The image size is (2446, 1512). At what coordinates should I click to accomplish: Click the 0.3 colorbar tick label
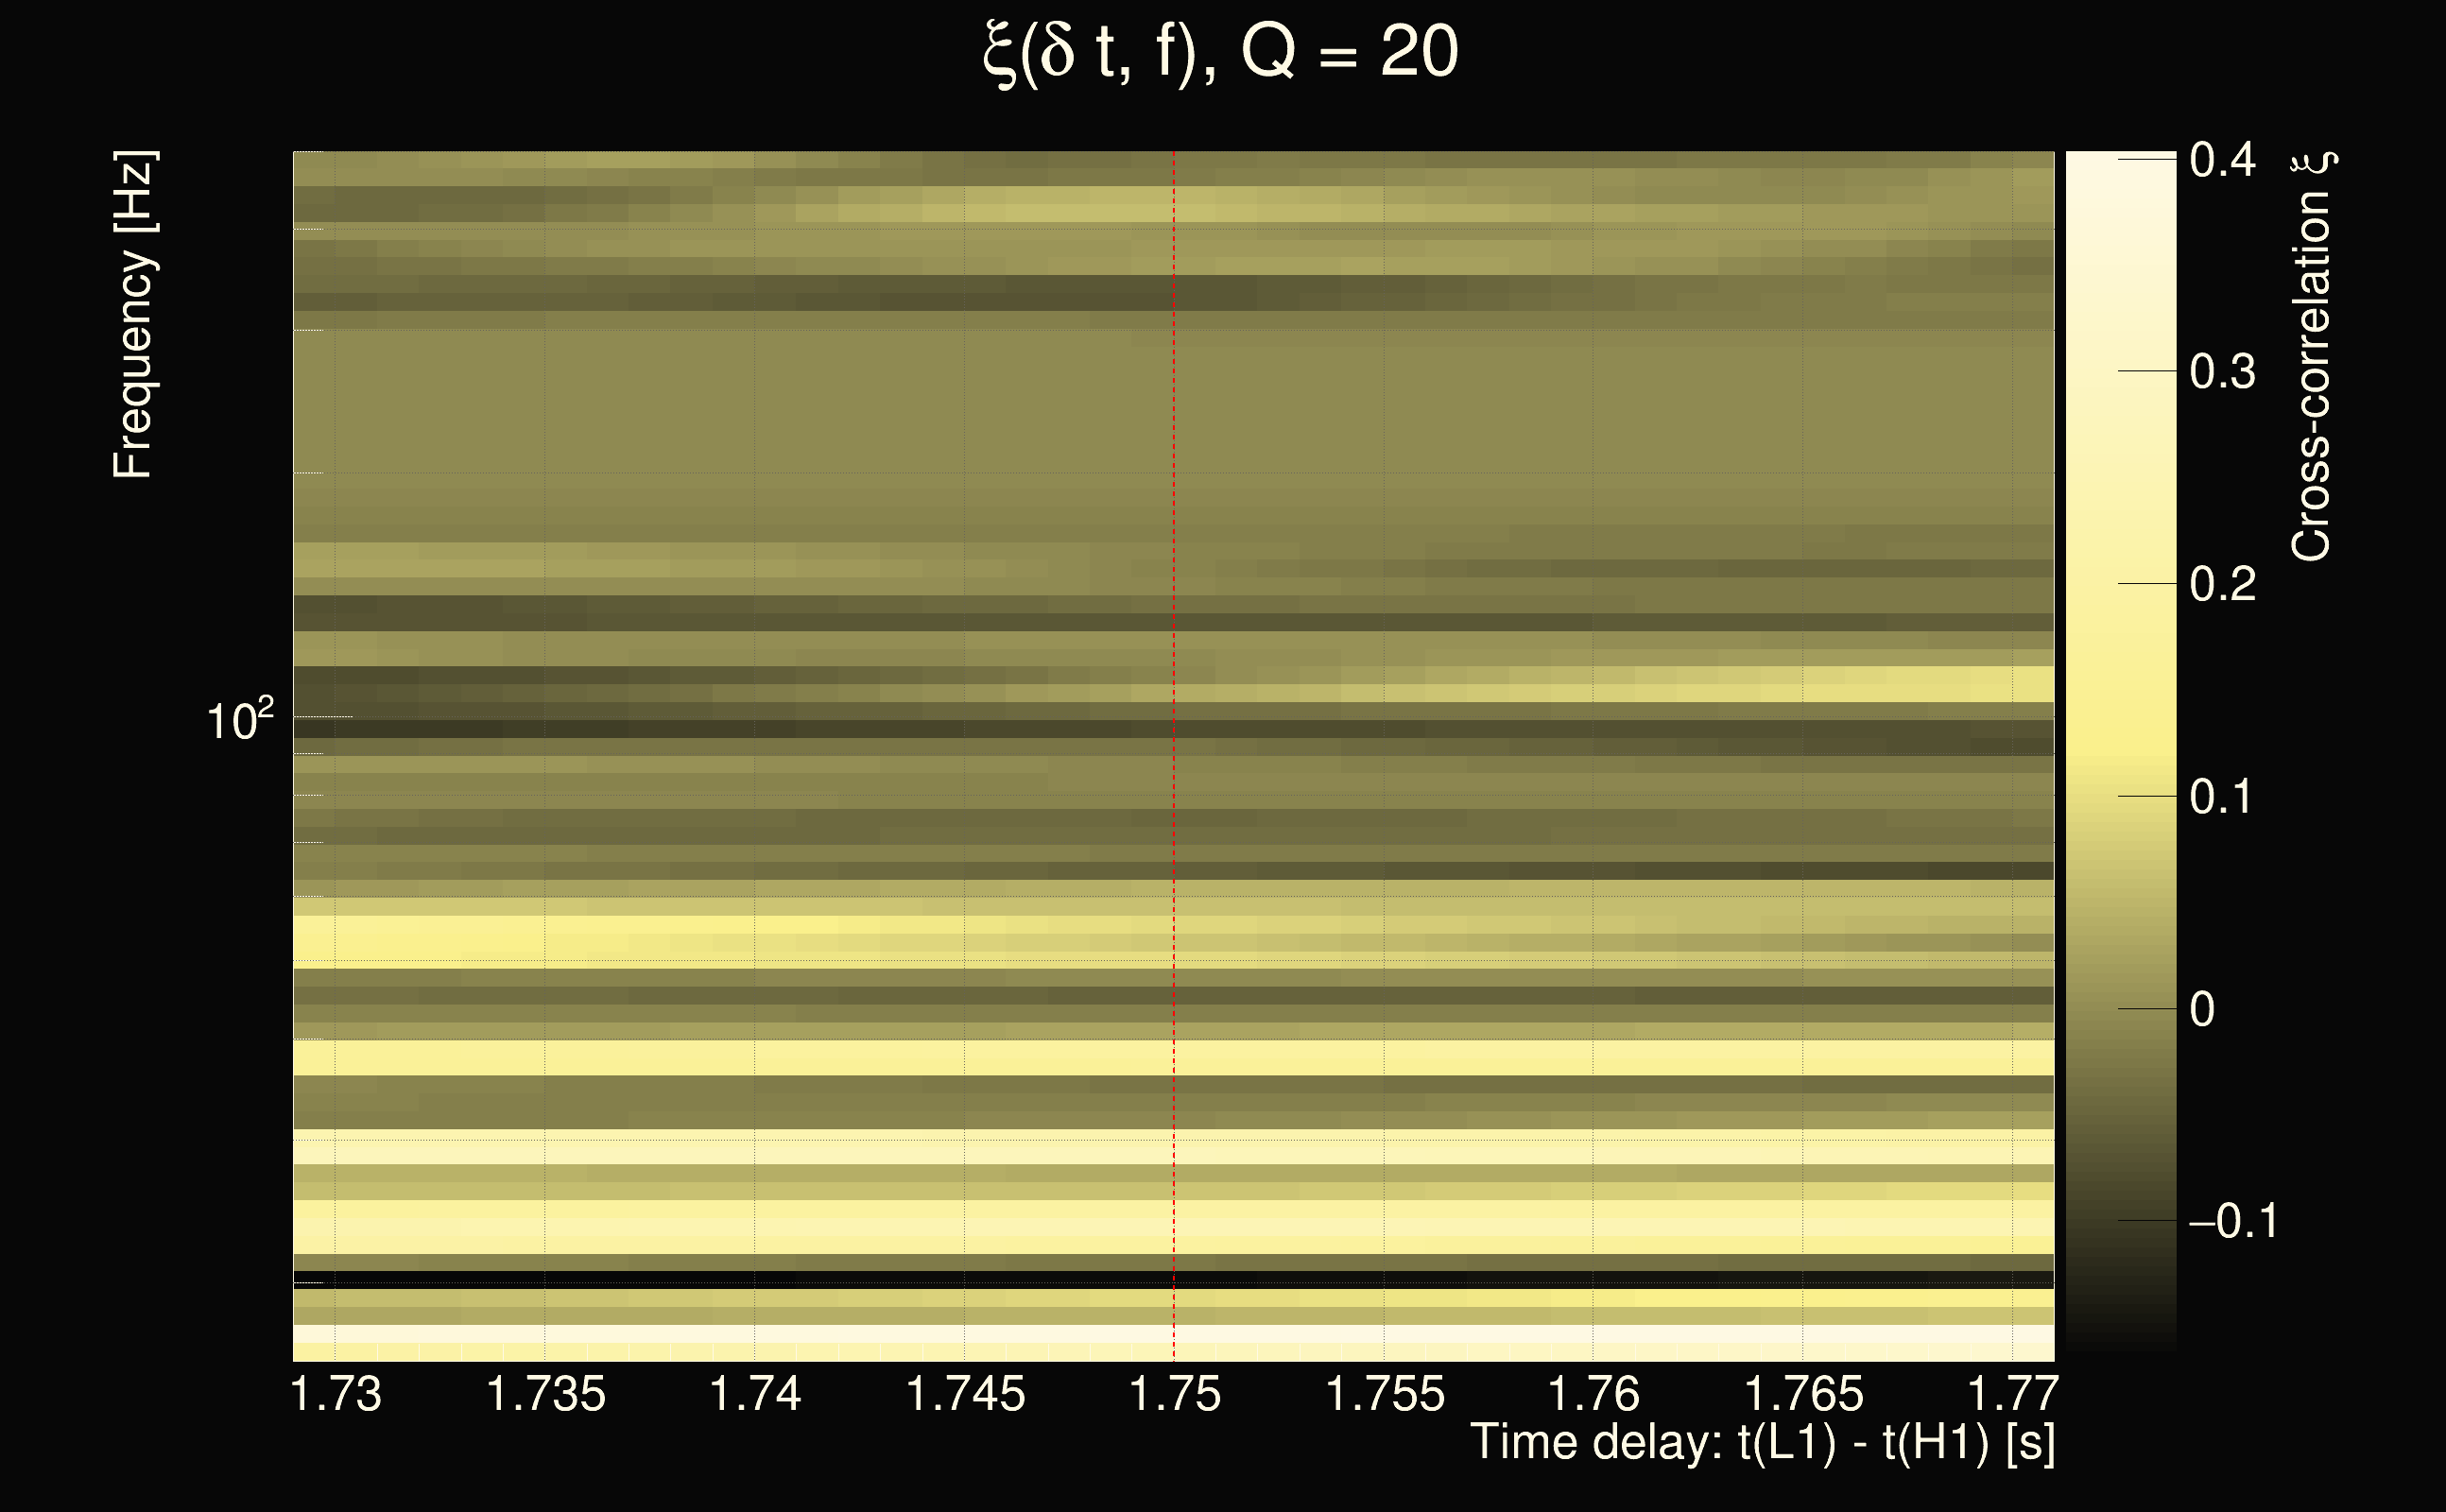tap(2222, 372)
